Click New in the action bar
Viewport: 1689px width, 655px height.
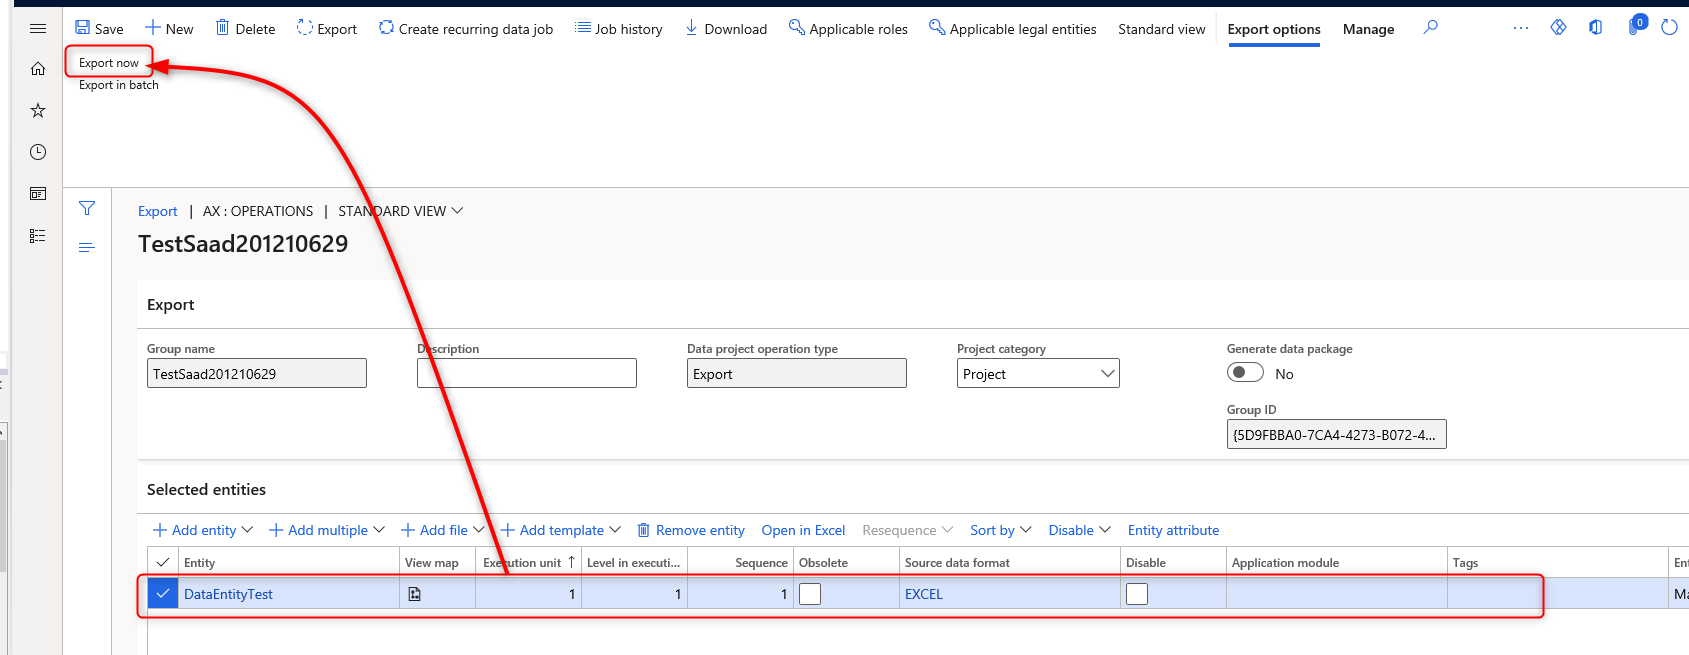pyautogui.click(x=169, y=29)
